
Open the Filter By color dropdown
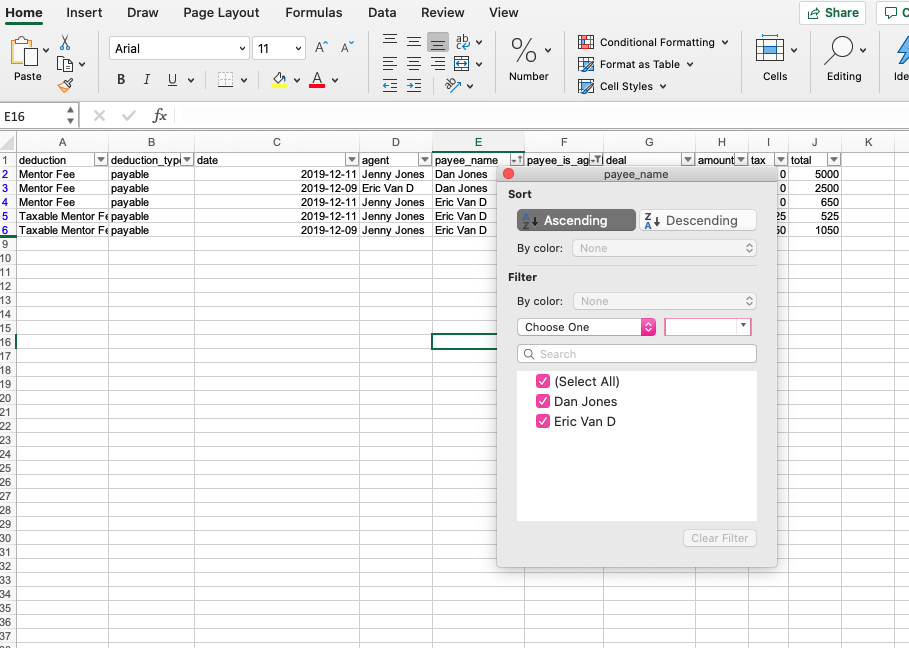click(665, 301)
